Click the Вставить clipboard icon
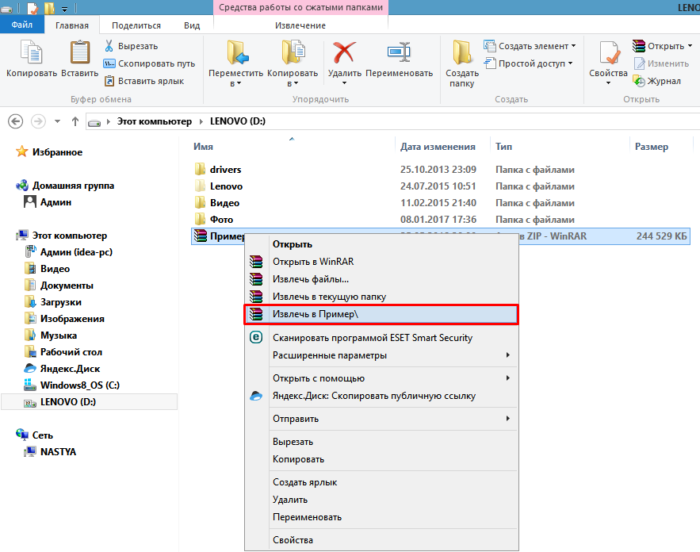Image resolution: width=700 pixels, height=552 pixels. point(80,53)
